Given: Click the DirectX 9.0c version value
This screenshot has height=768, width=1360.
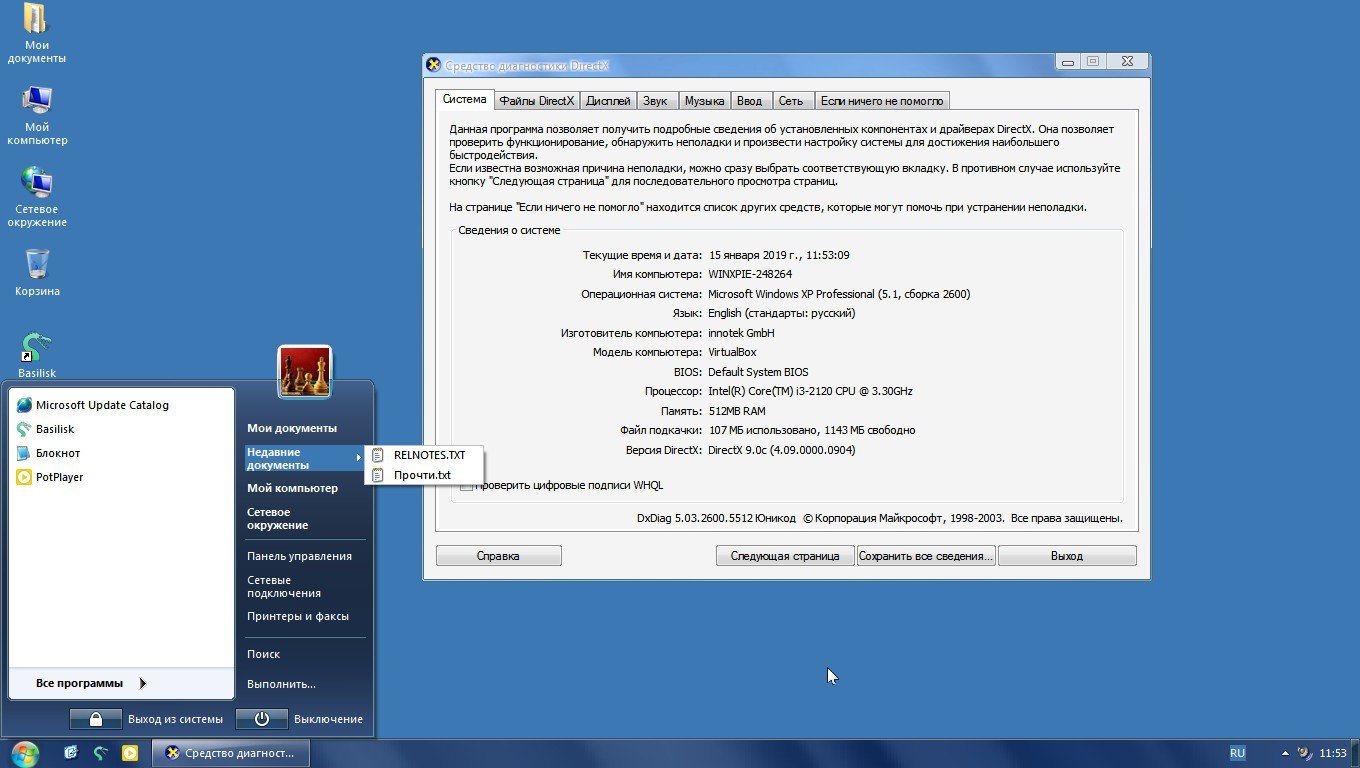Looking at the screenshot, I should pos(781,450).
